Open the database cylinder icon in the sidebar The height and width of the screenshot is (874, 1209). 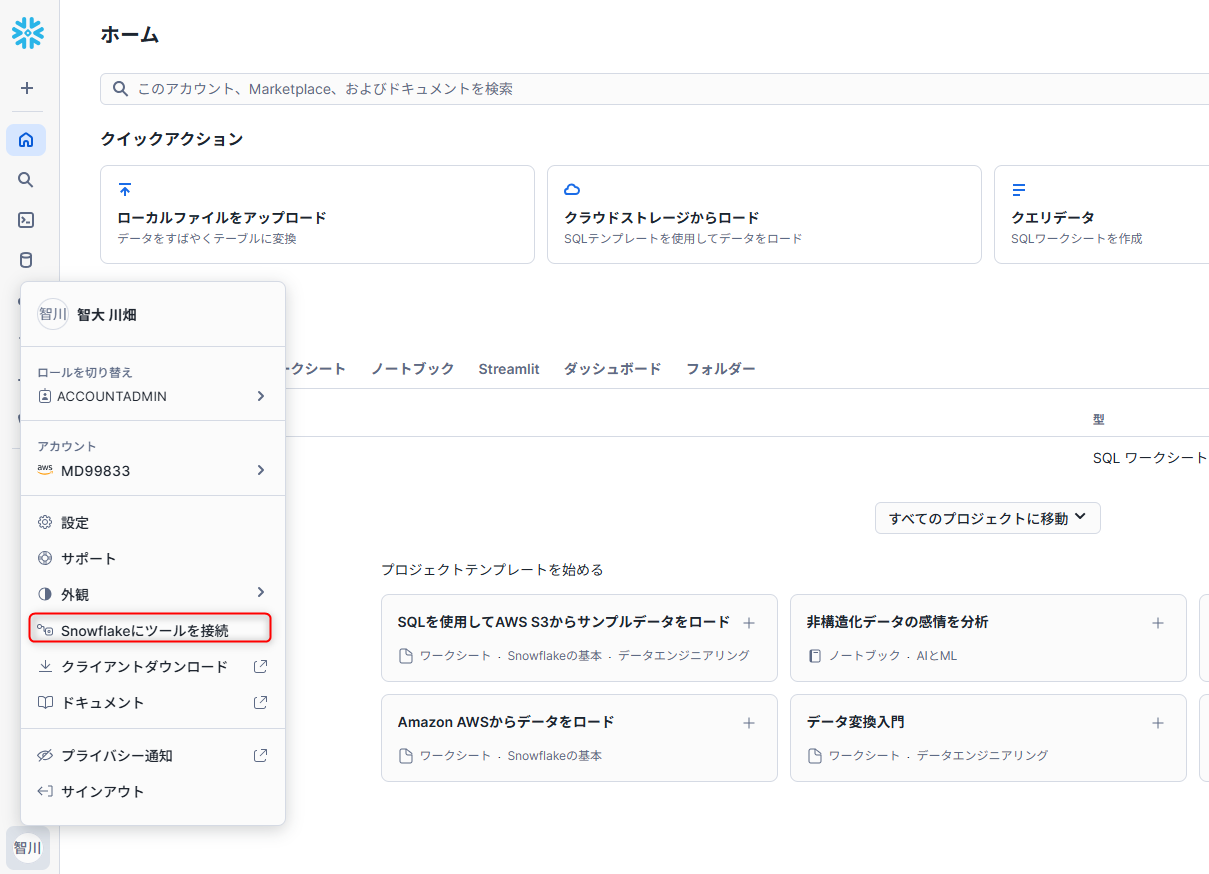[x=26, y=260]
